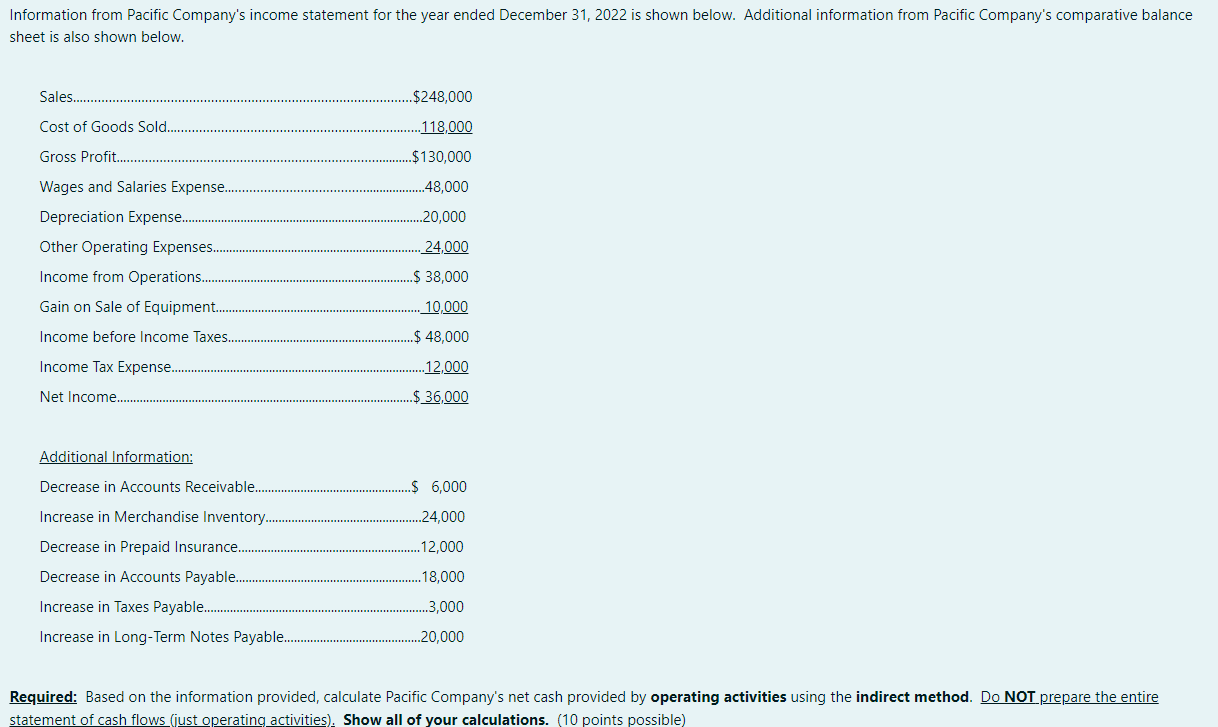Select the $ 48,000 pre-tax income value
1218x727 pixels.
coord(441,337)
